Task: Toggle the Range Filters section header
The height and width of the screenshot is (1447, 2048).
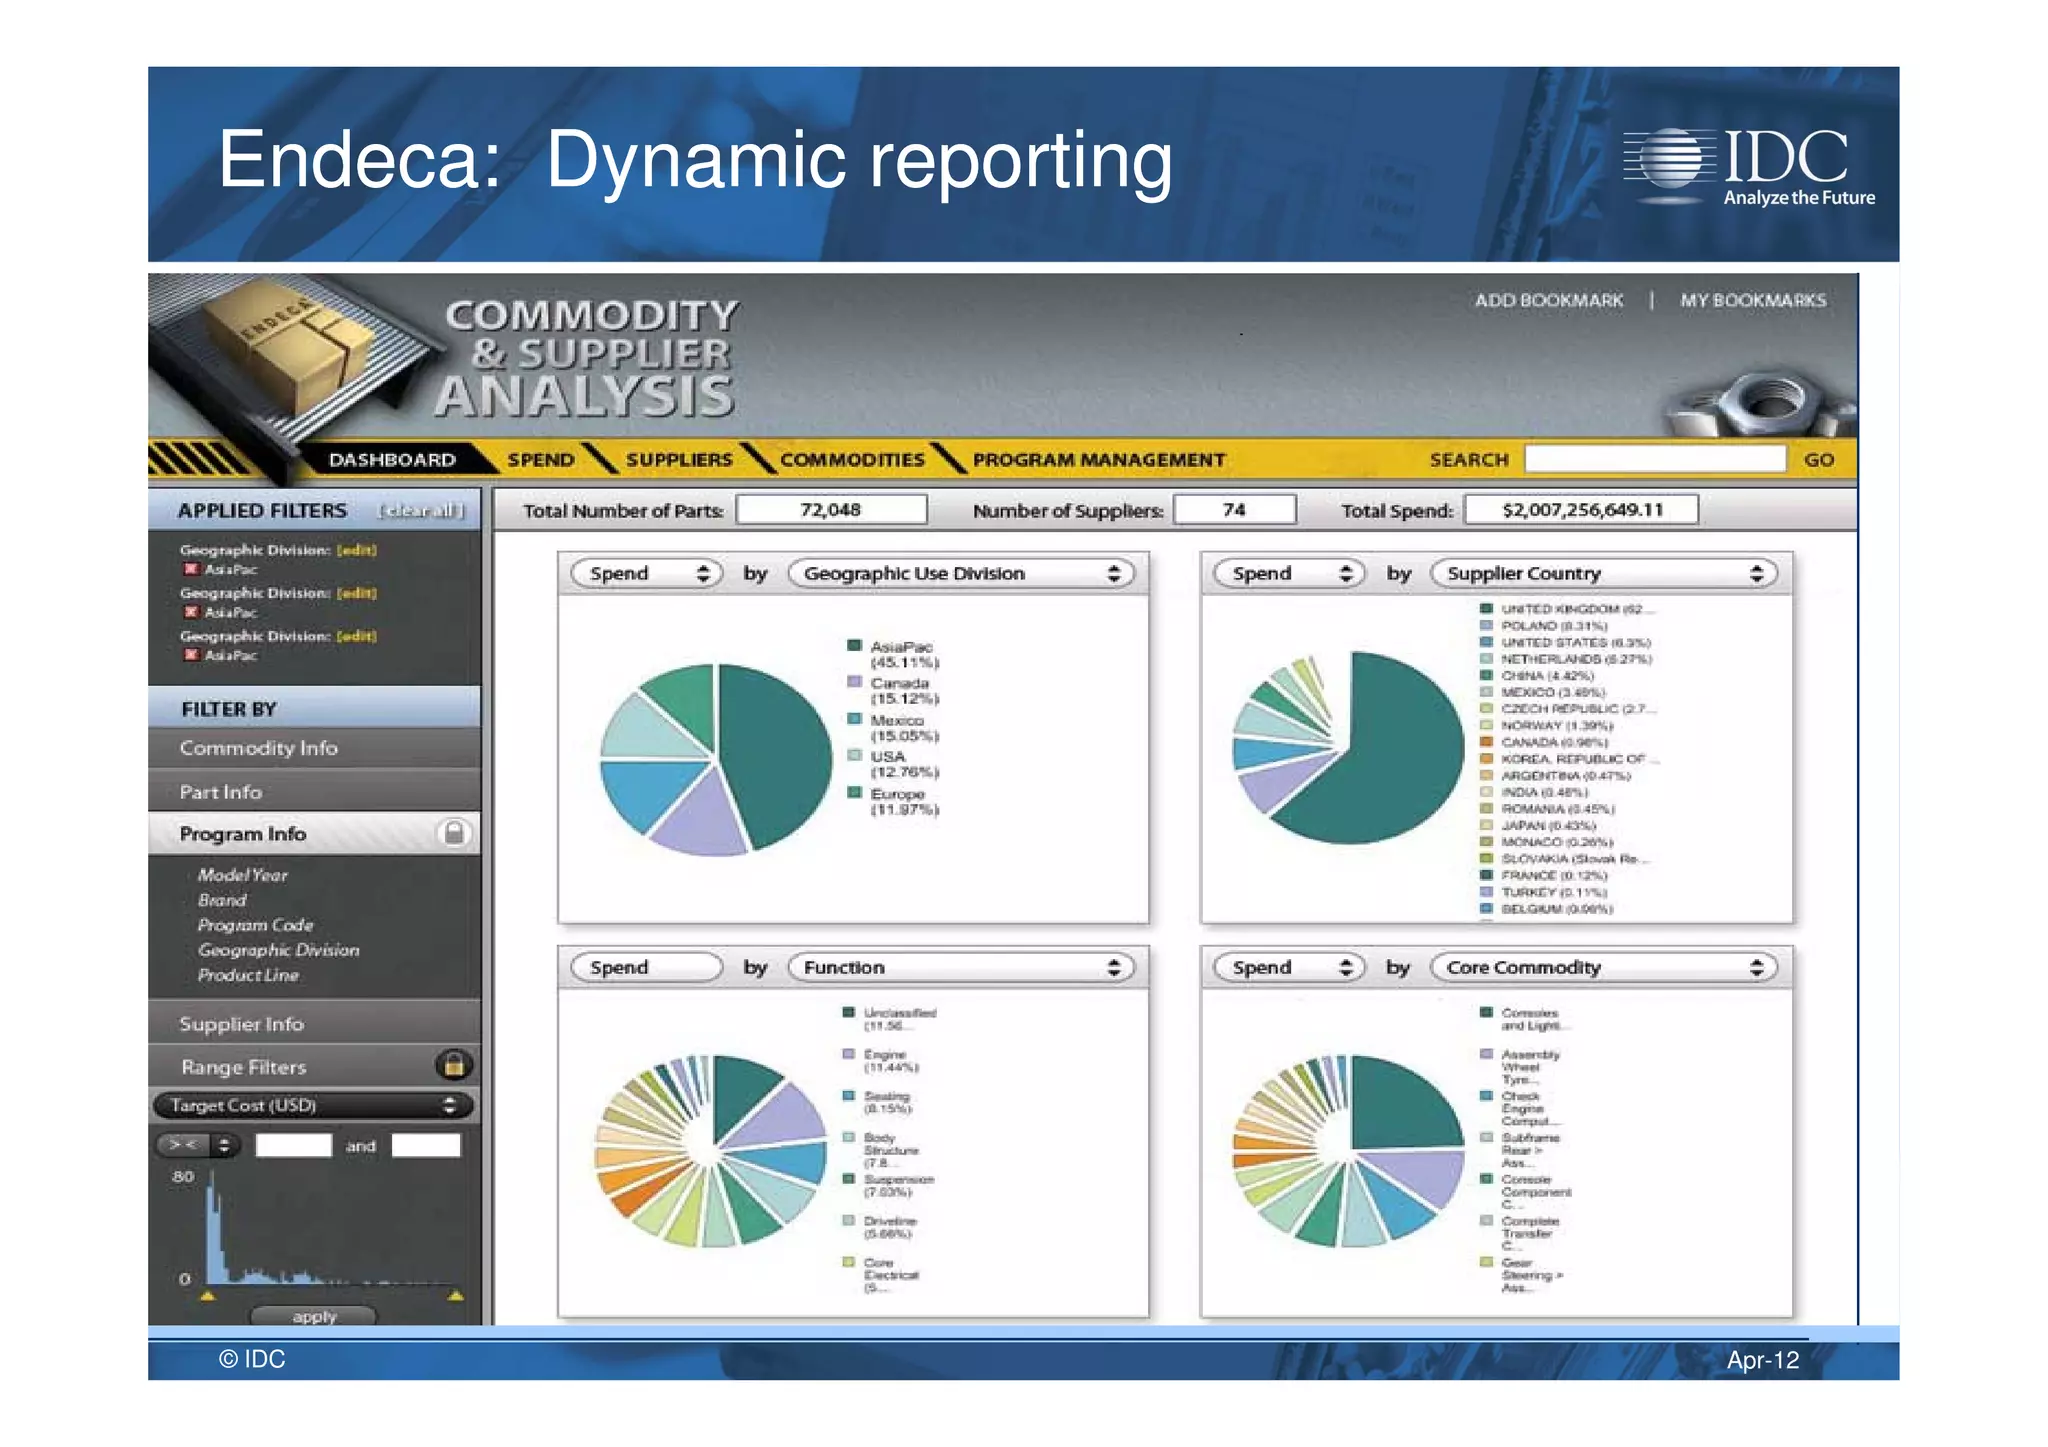Action: (314, 1066)
